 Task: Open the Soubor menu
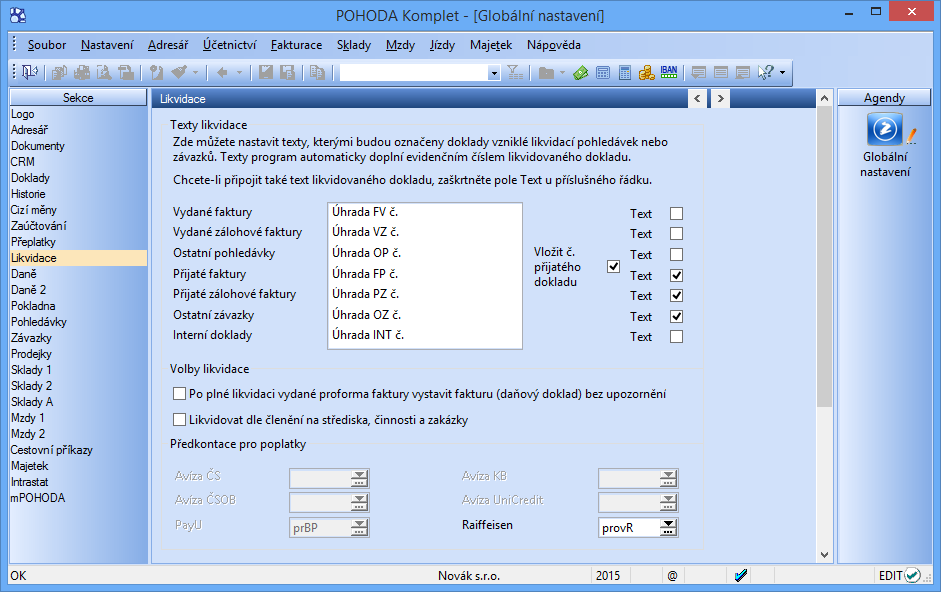click(47, 45)
